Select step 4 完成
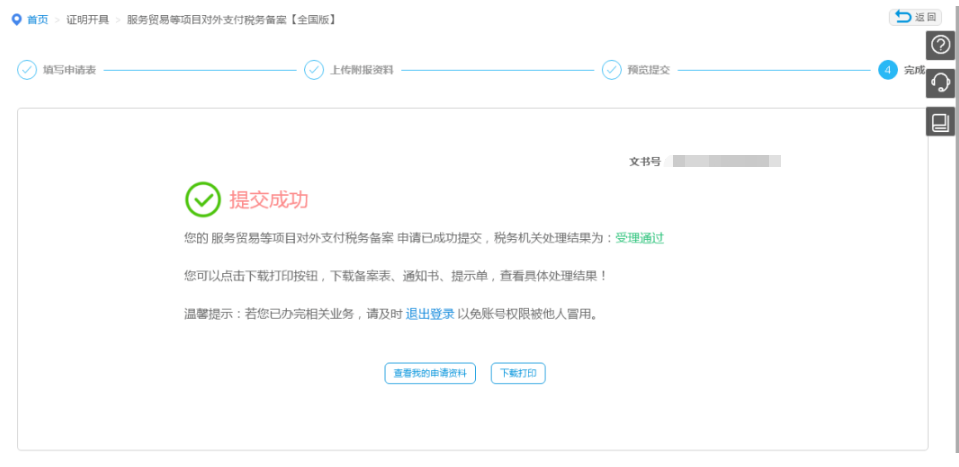Screen dimensions: 959x467 tap(902, 70)
